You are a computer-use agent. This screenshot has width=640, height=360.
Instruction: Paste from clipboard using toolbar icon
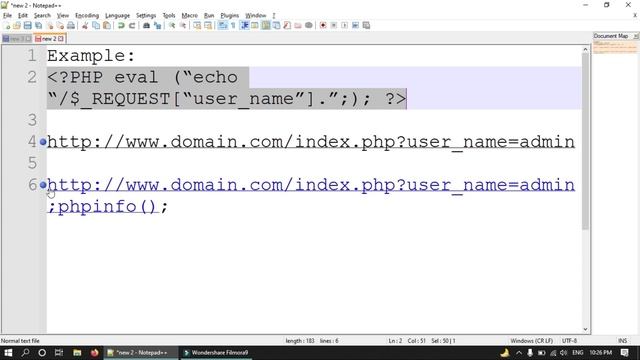click(x=107, y=25)
